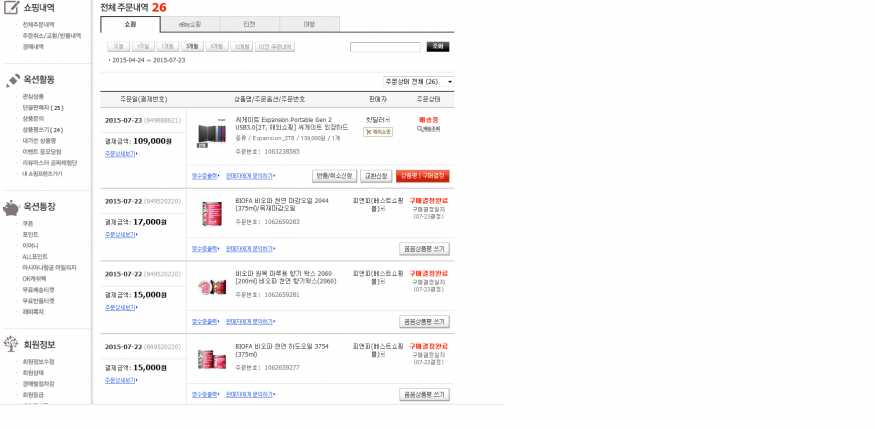Click the 회원정보 tree icon
Image resolution: width=875 pixels, height=429 pixels.
12,344
